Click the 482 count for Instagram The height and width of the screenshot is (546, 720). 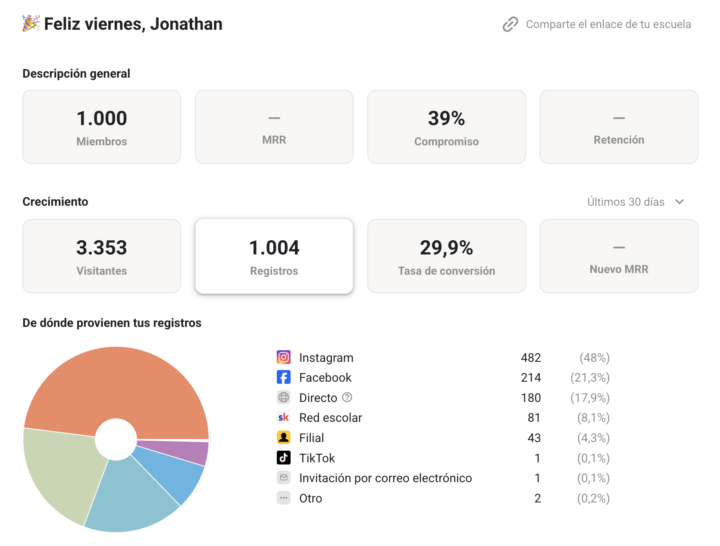(x=530, y=358)
